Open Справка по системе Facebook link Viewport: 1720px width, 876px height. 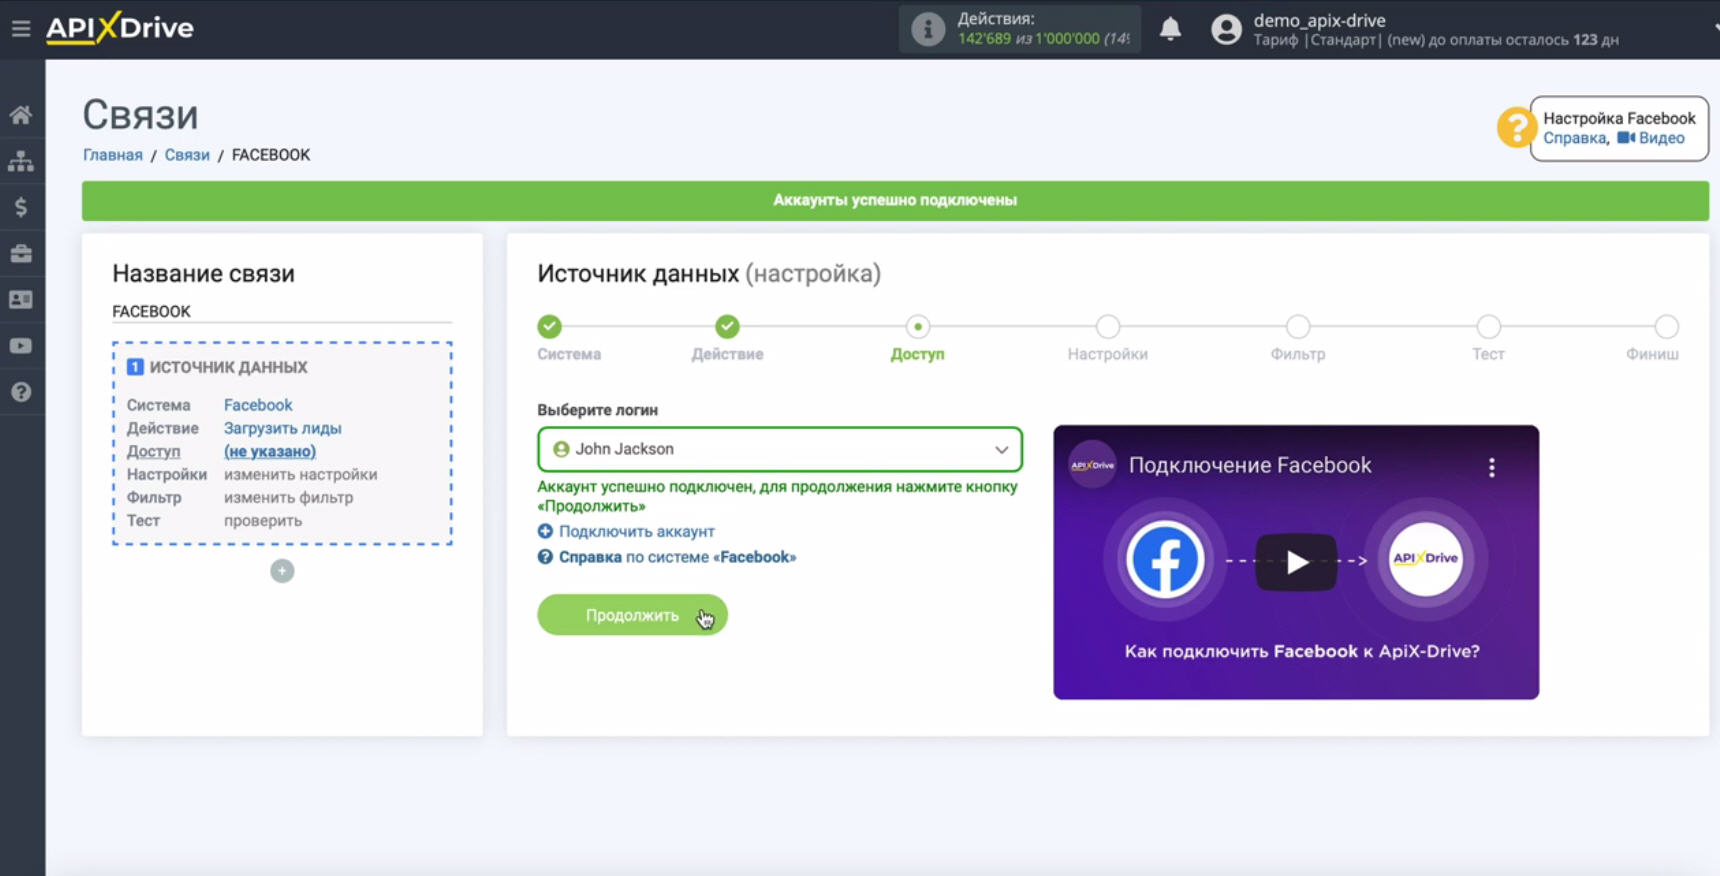pos(677,557)
